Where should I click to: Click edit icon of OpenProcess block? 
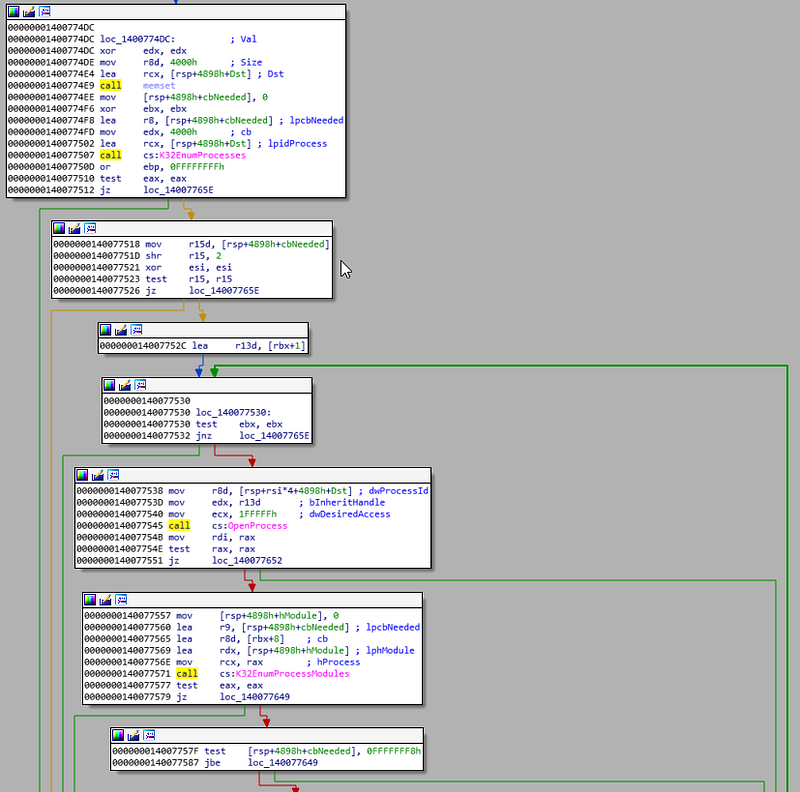pos(97,475)
